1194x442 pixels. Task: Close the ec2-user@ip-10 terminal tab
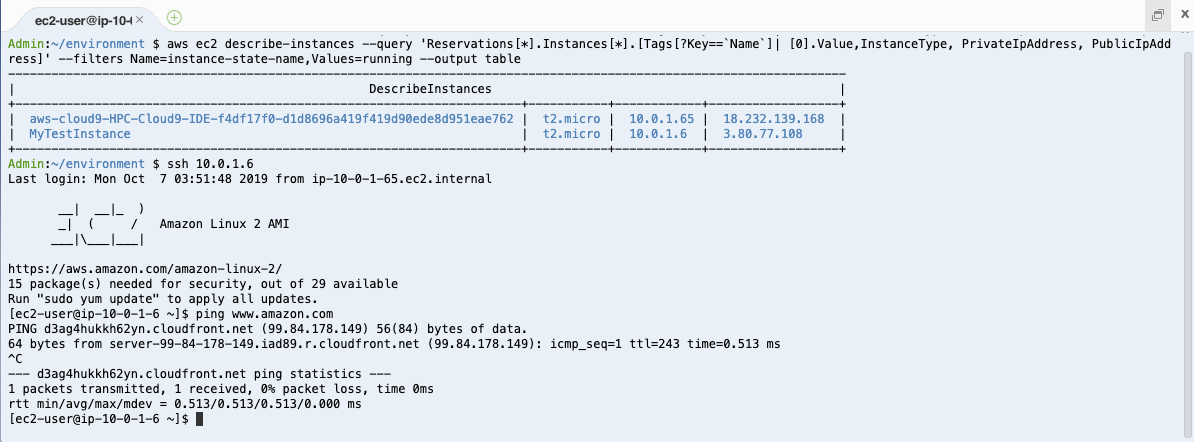tap(140, 19)
